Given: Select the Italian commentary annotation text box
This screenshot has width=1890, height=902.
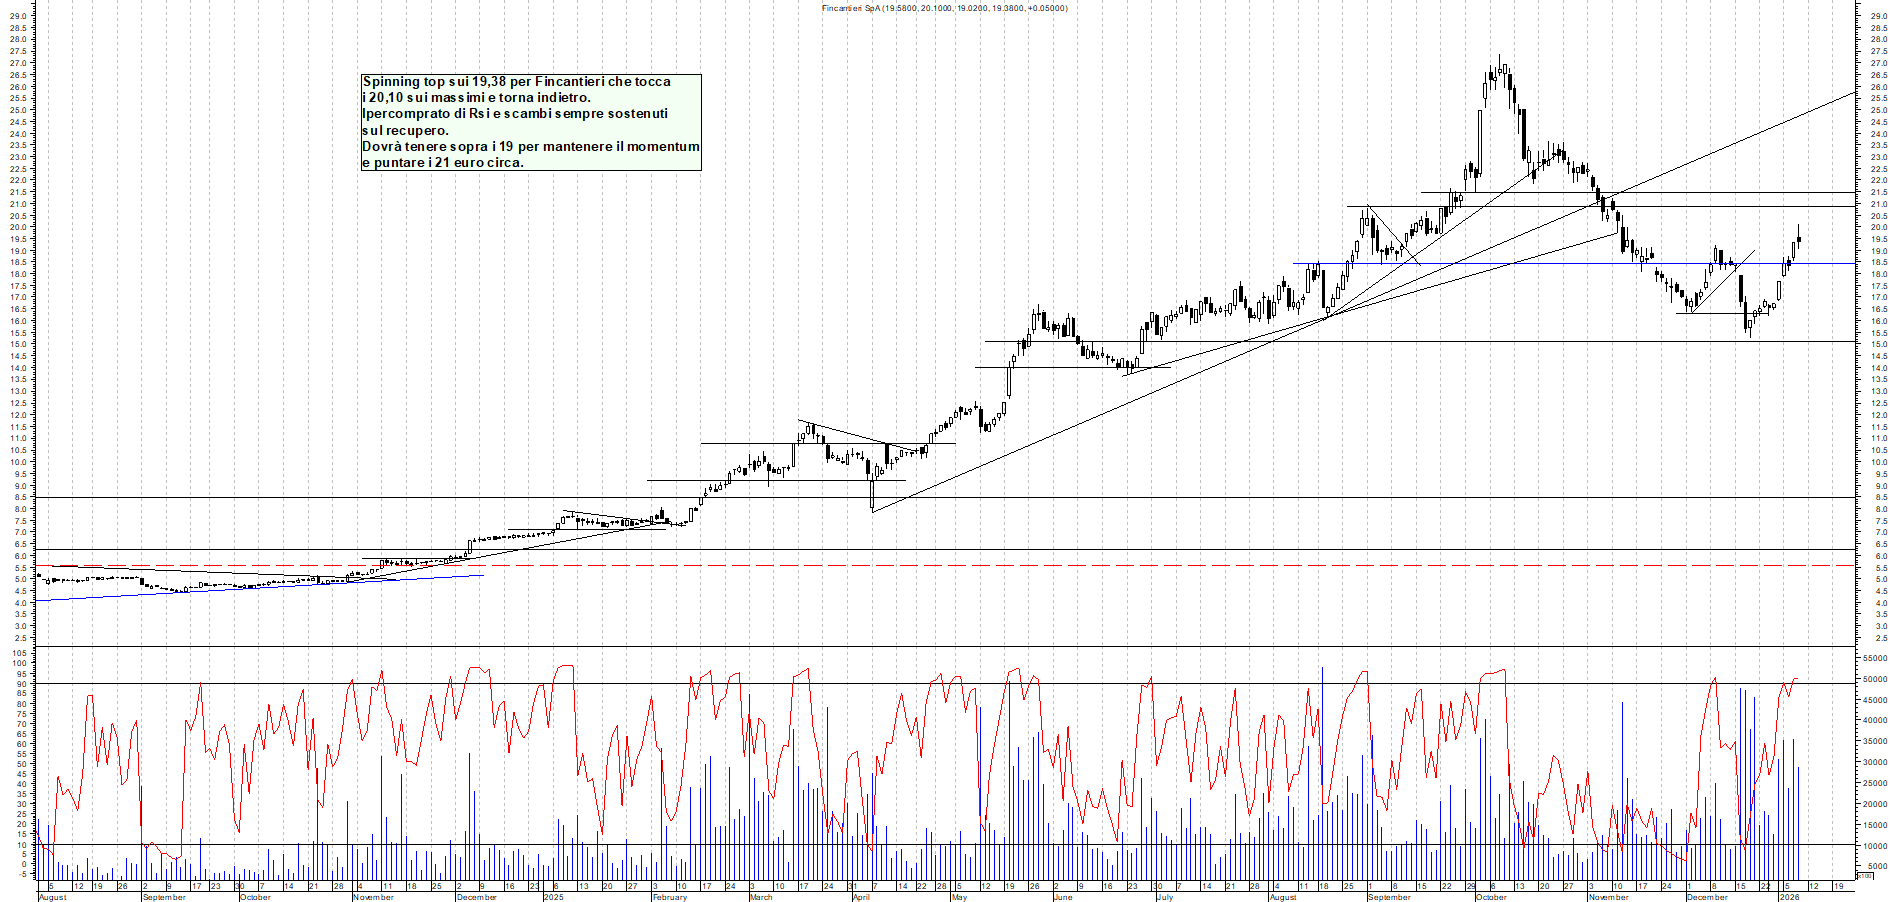Looking at the screenshot, I should pos(530,122).
